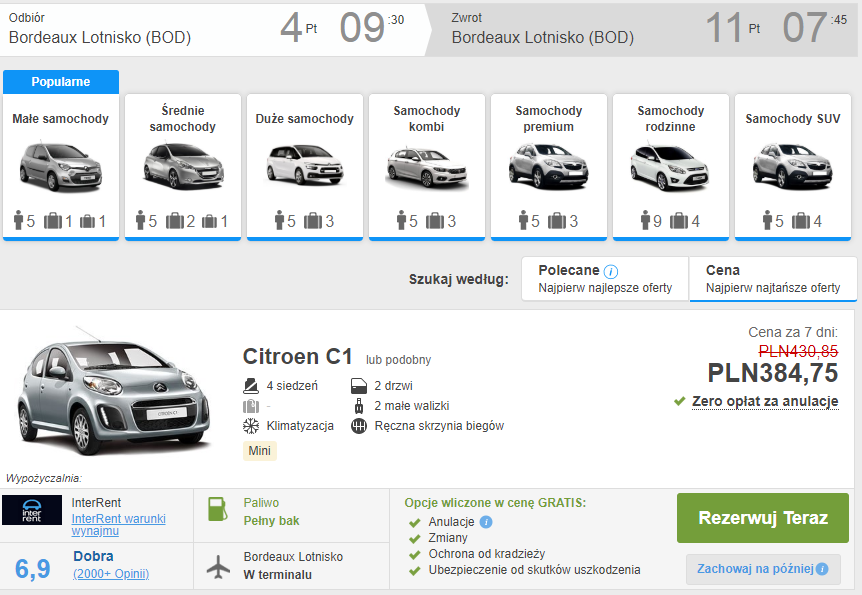Click the crossed-out PLN430,85 price
This screenshot has width=862, height=595.
point(798,351)
